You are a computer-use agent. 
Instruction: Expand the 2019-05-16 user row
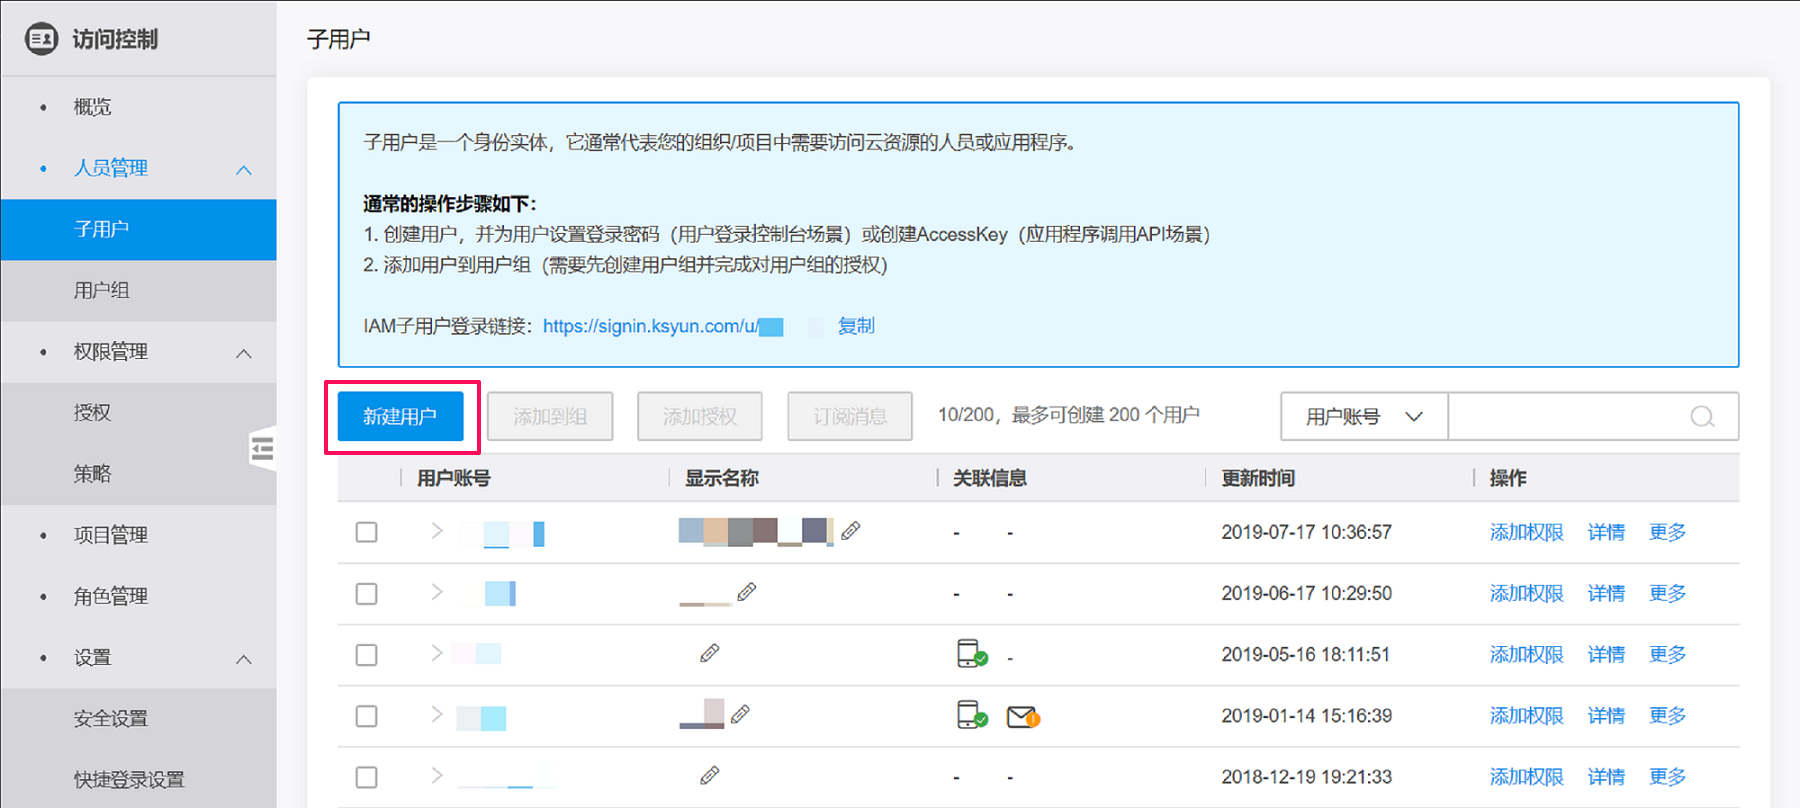pyautogui.click(x=437, y=653)
